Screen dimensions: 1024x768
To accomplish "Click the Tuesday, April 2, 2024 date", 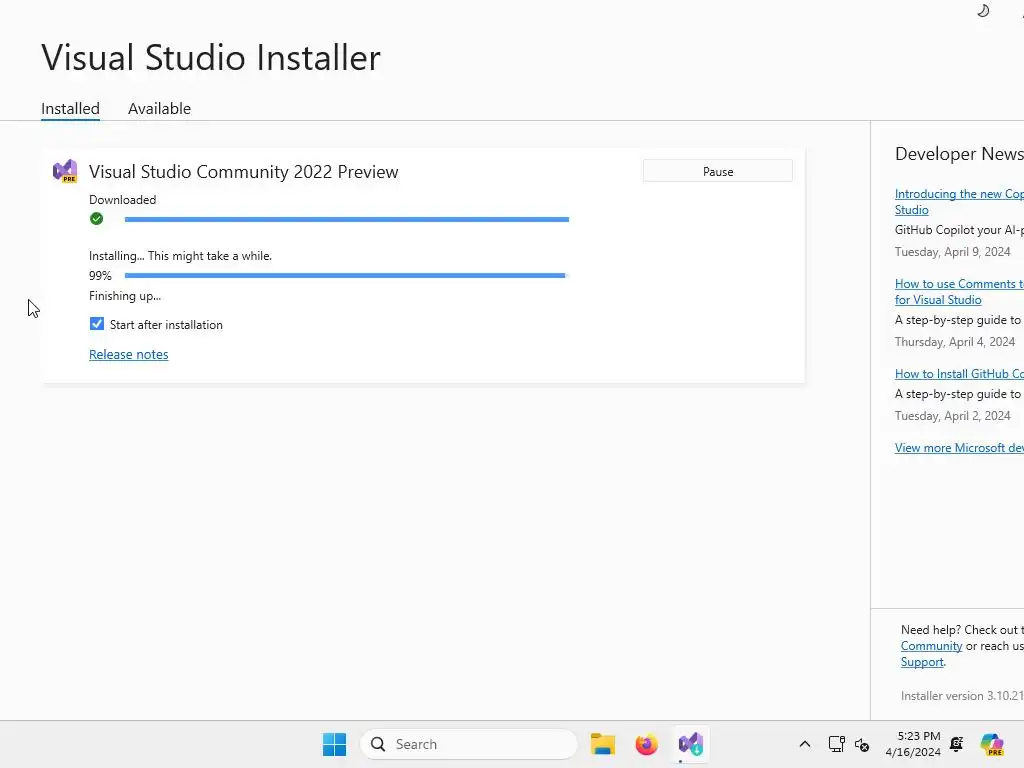I will tap(952, 415).
